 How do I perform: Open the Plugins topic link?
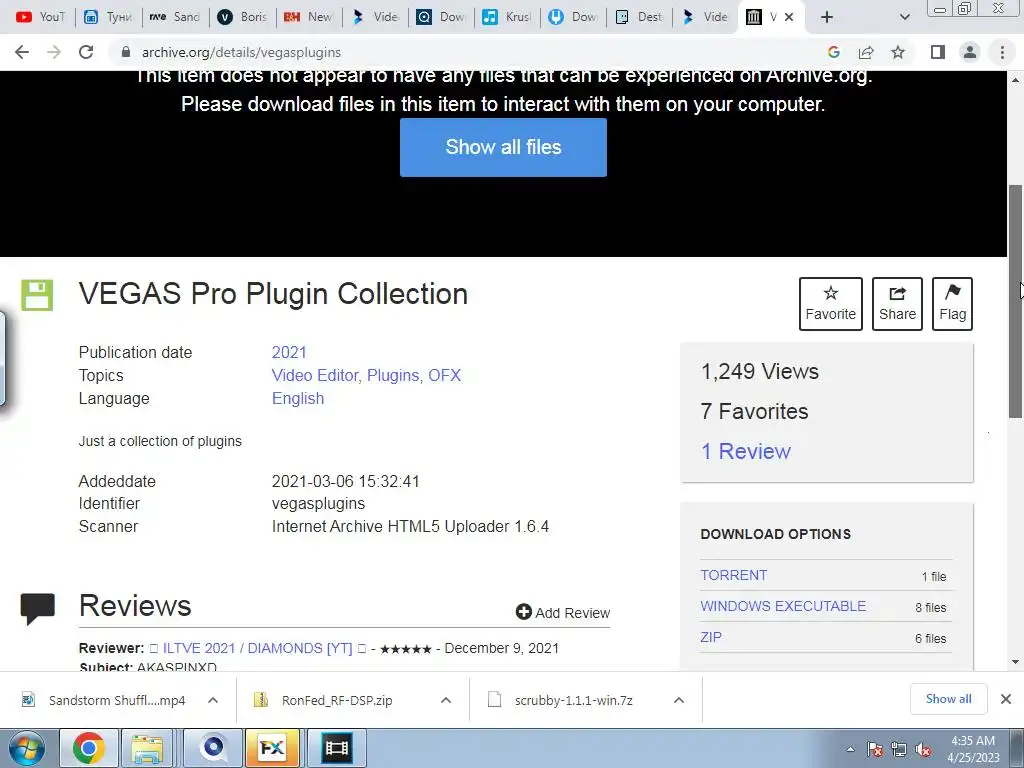tap(393, 376)
